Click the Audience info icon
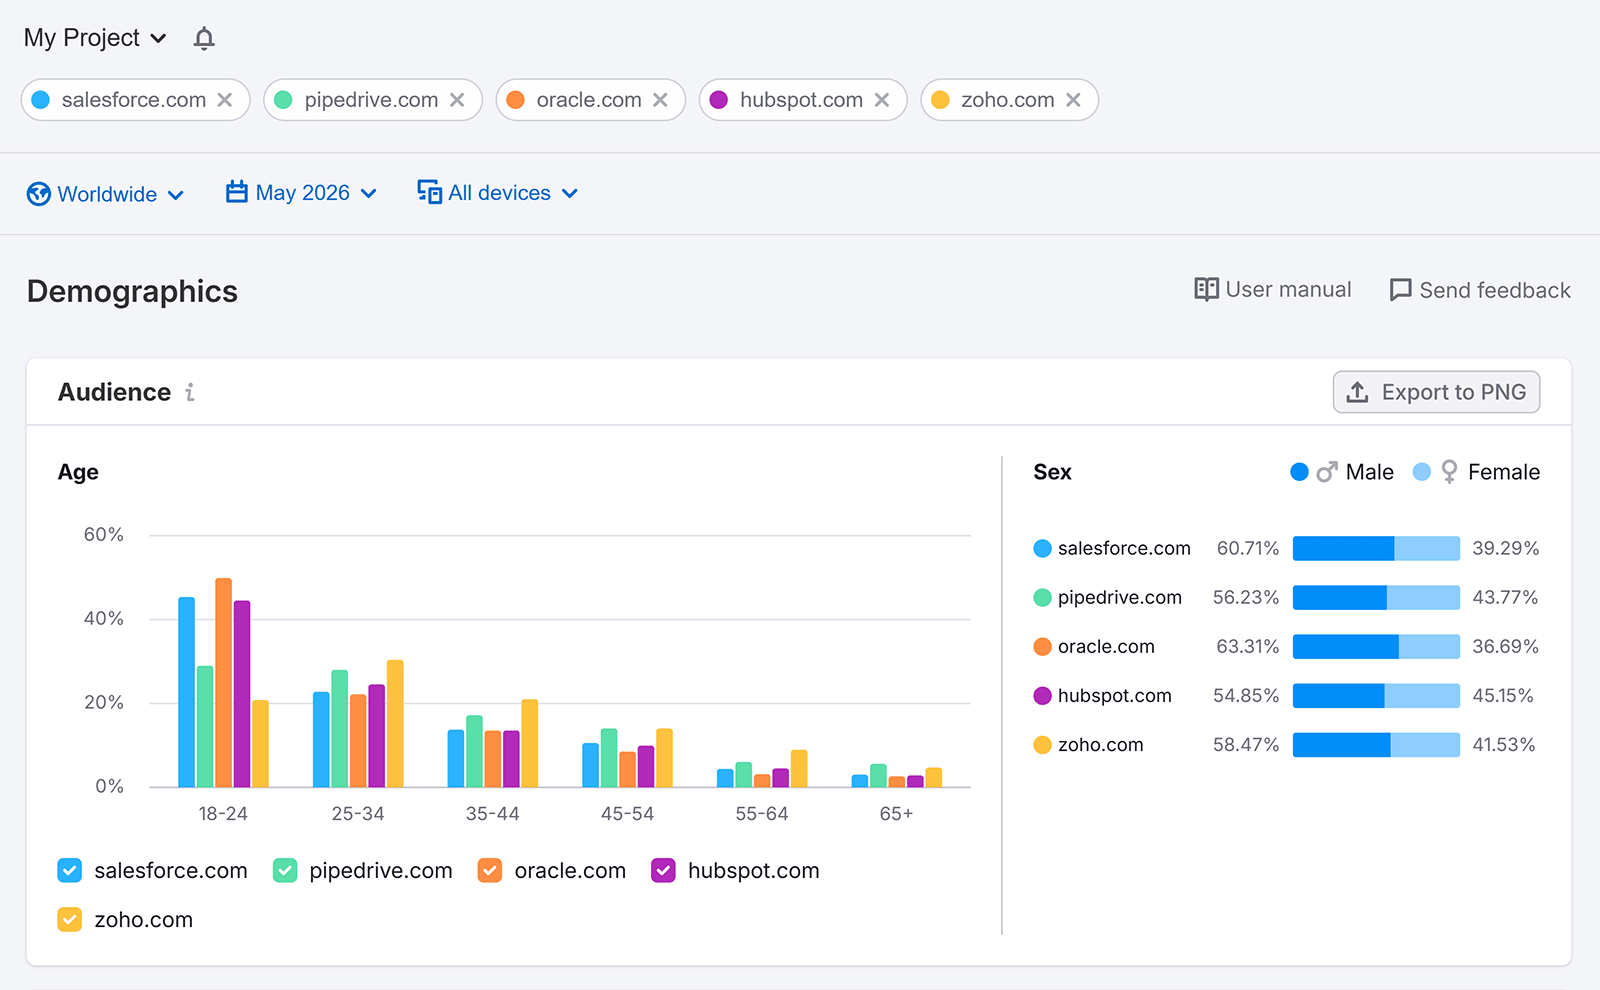 [190, 392]
